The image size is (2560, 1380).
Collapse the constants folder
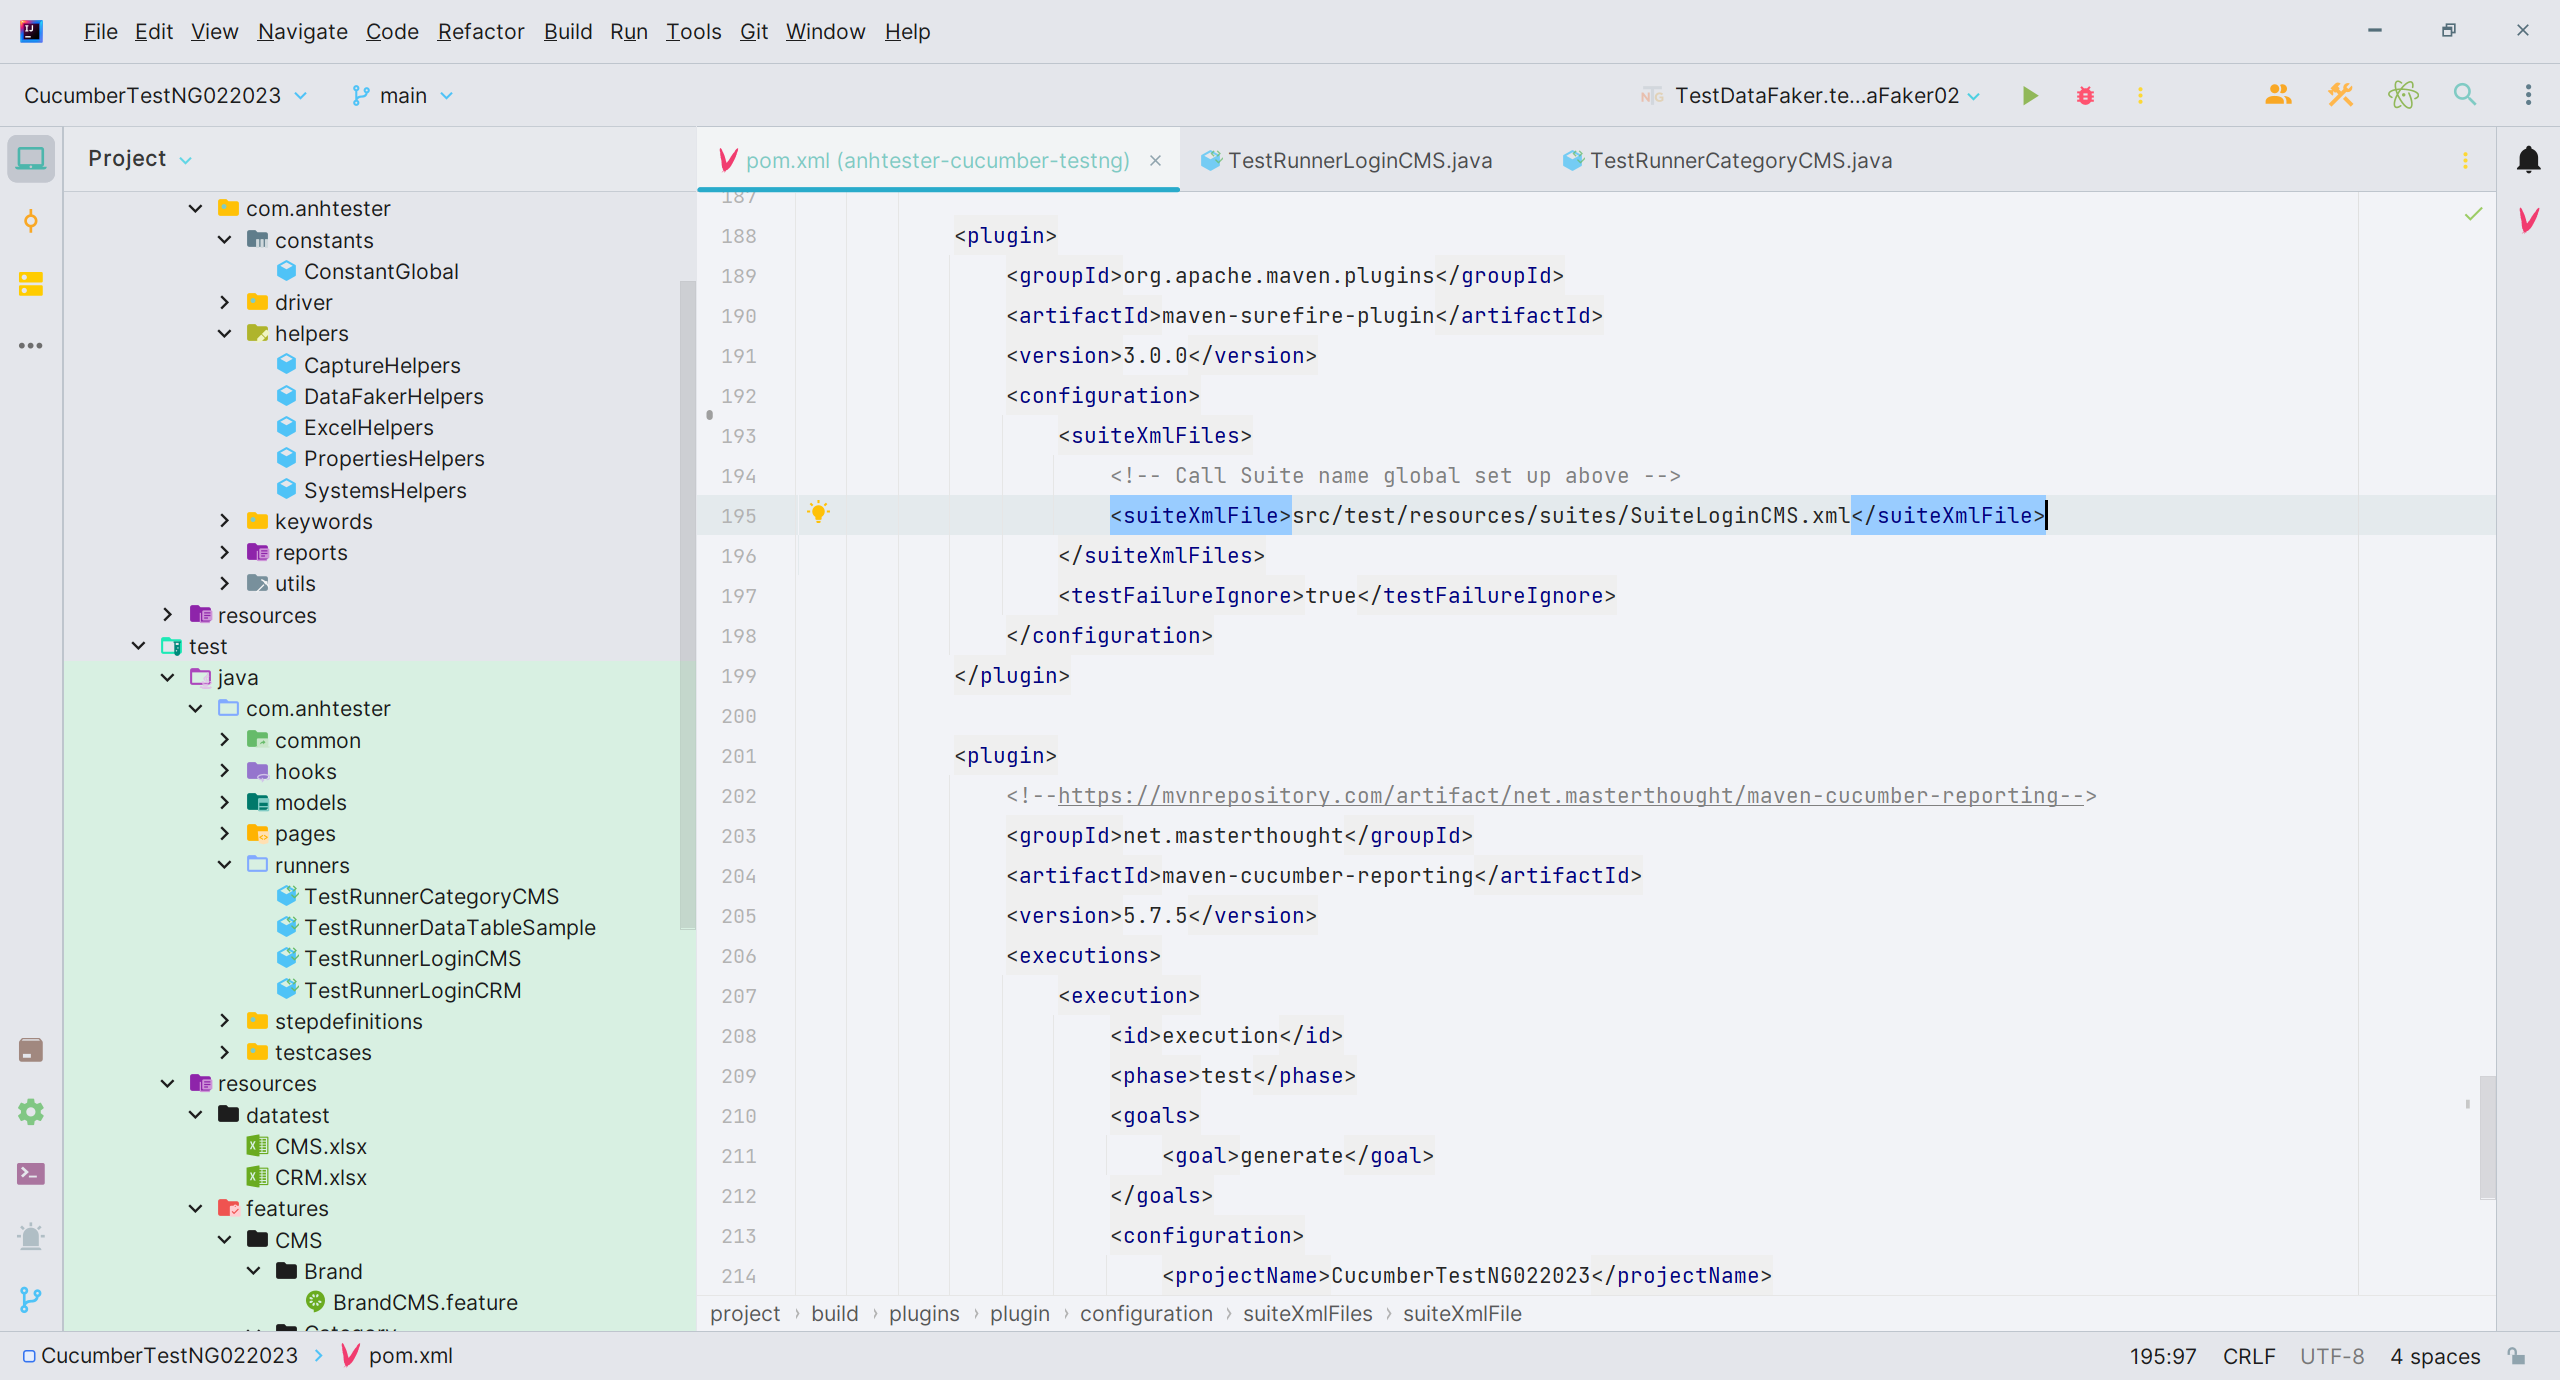pyautogui.click(x=225, y=240)
